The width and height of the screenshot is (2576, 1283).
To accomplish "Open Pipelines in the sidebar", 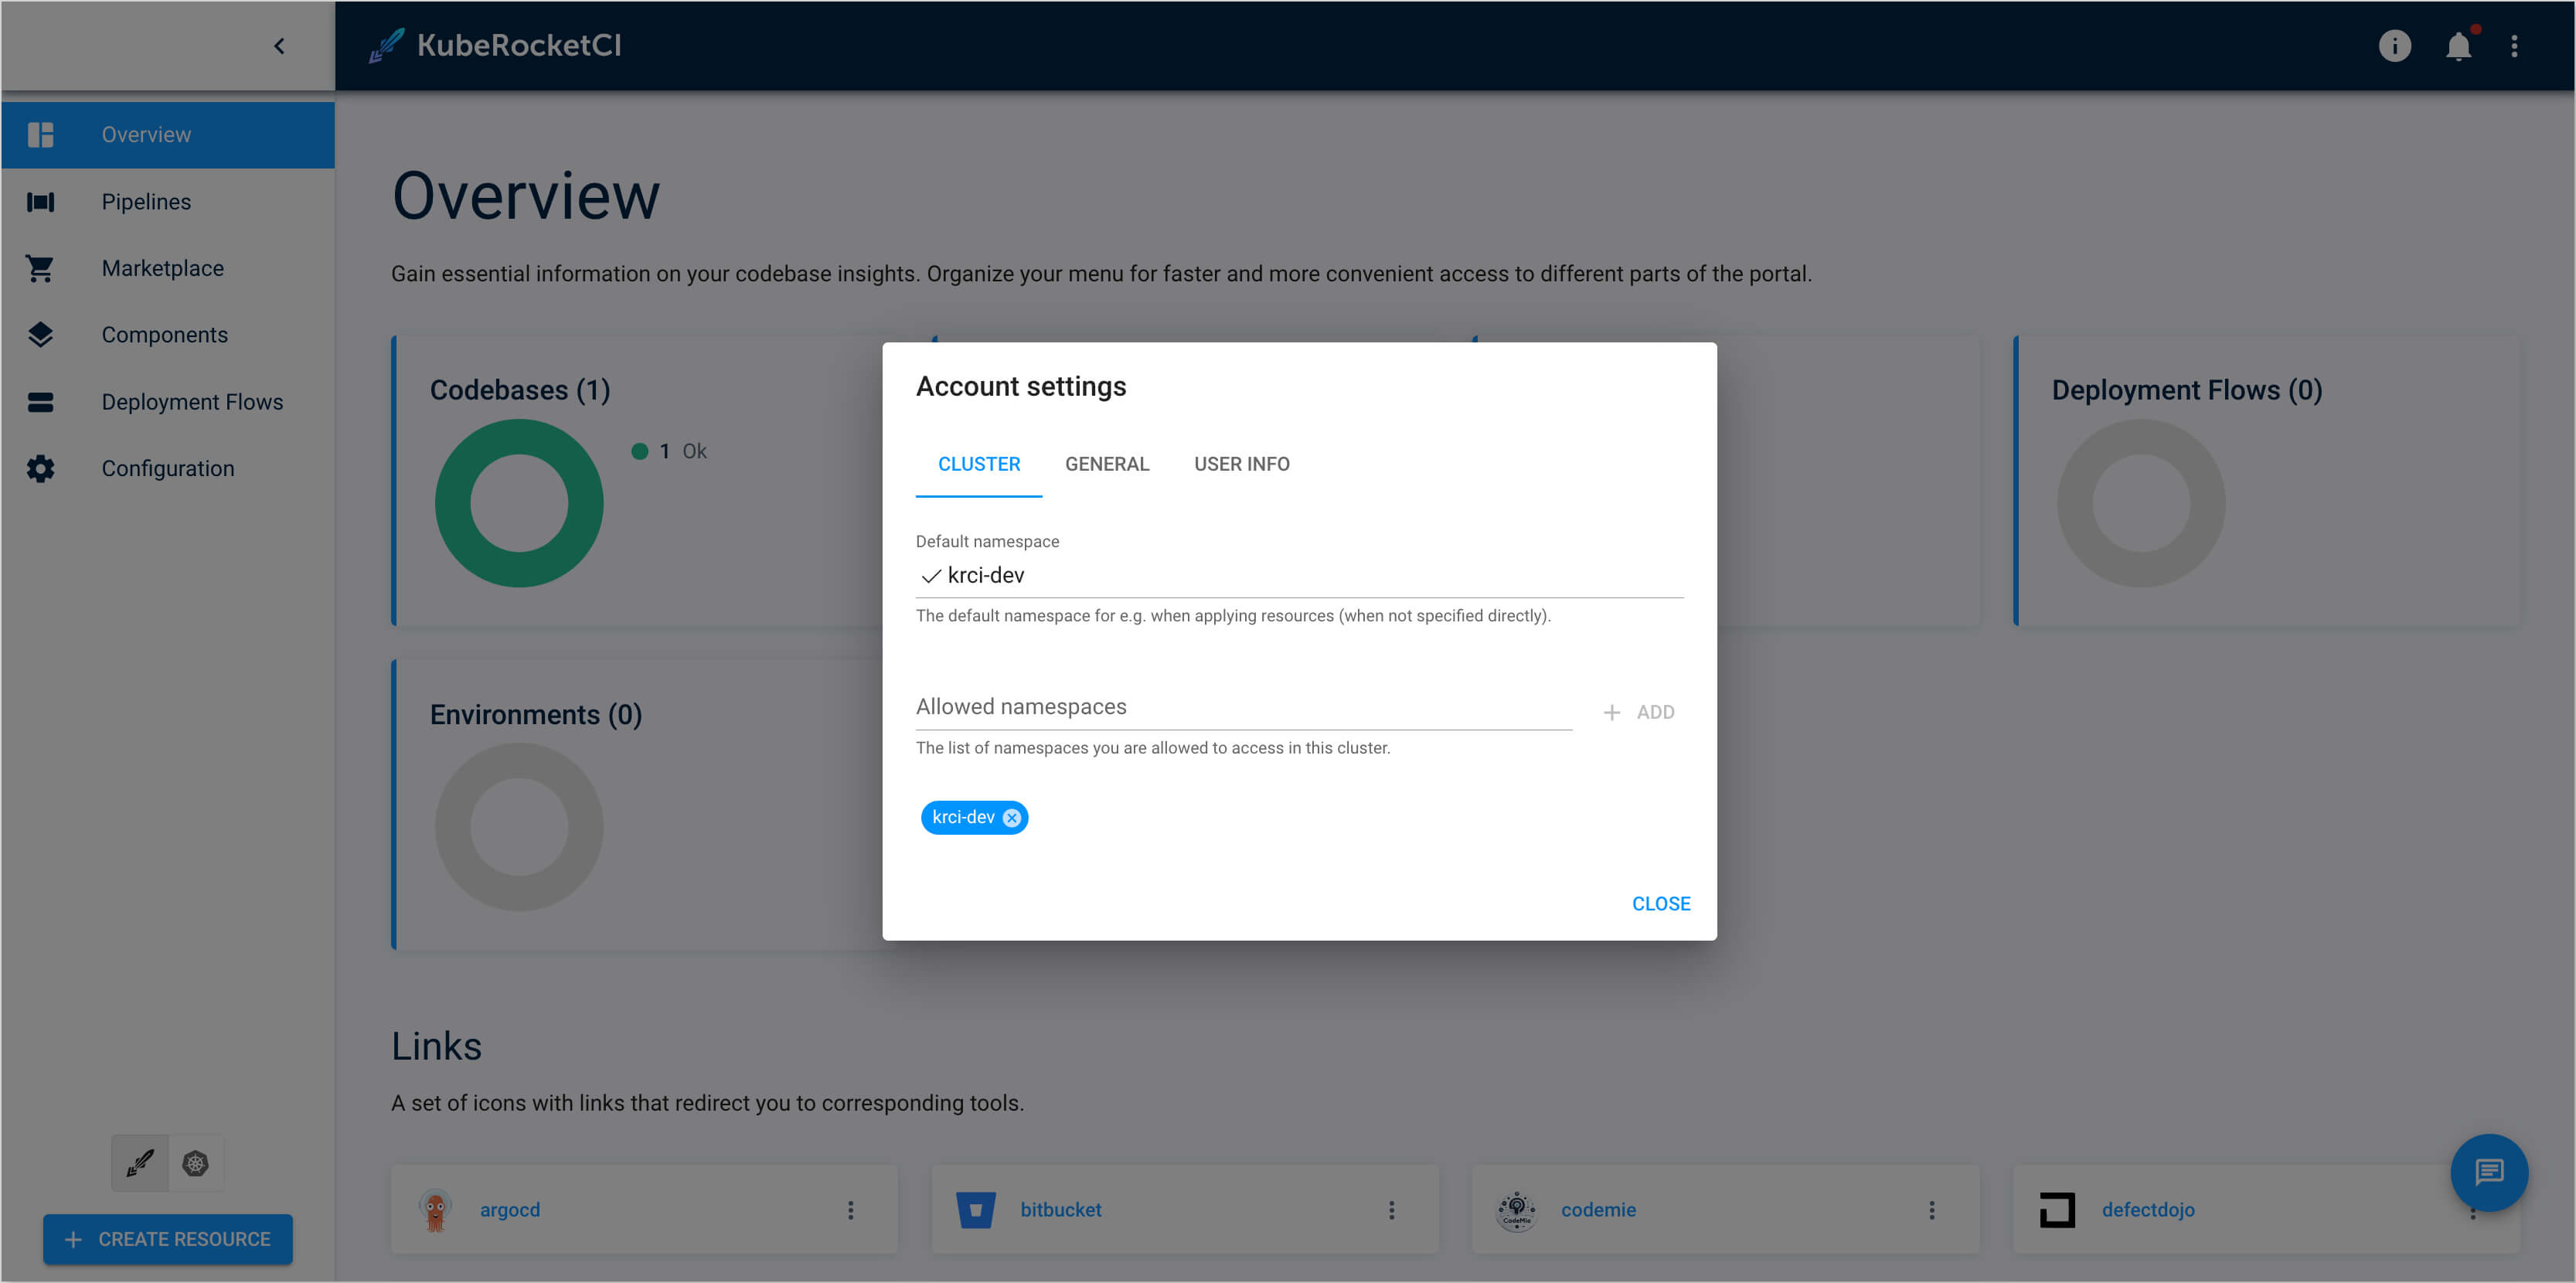I will 146,201.
